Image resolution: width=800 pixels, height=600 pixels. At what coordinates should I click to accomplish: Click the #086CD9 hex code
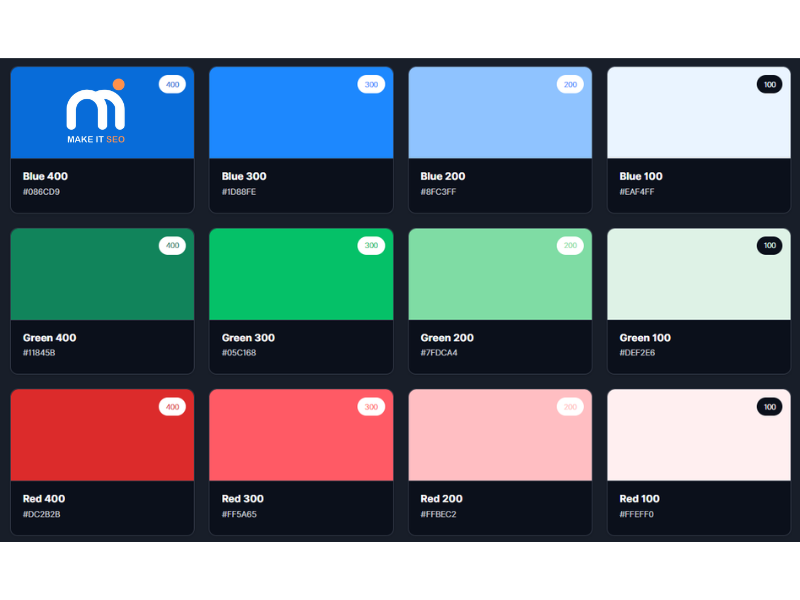[41, 192]
